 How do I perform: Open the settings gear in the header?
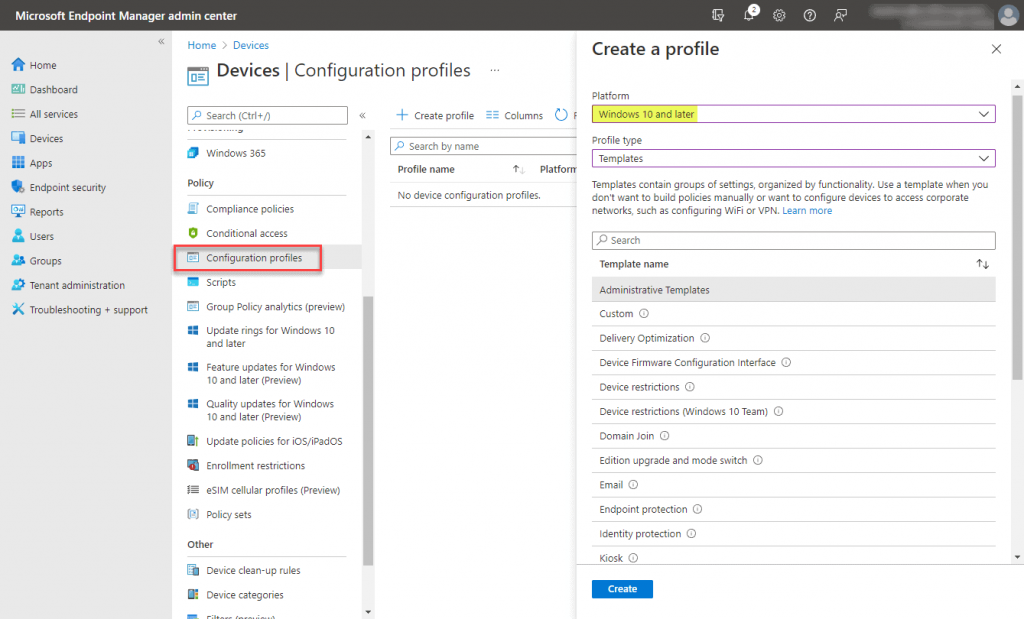click(779, 15)
